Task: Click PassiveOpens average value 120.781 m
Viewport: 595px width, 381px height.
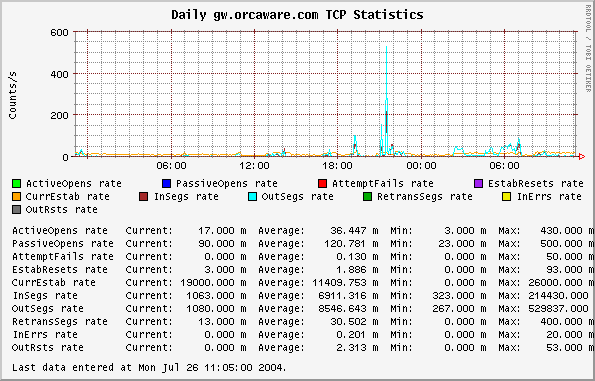Action: click(351, 244)
